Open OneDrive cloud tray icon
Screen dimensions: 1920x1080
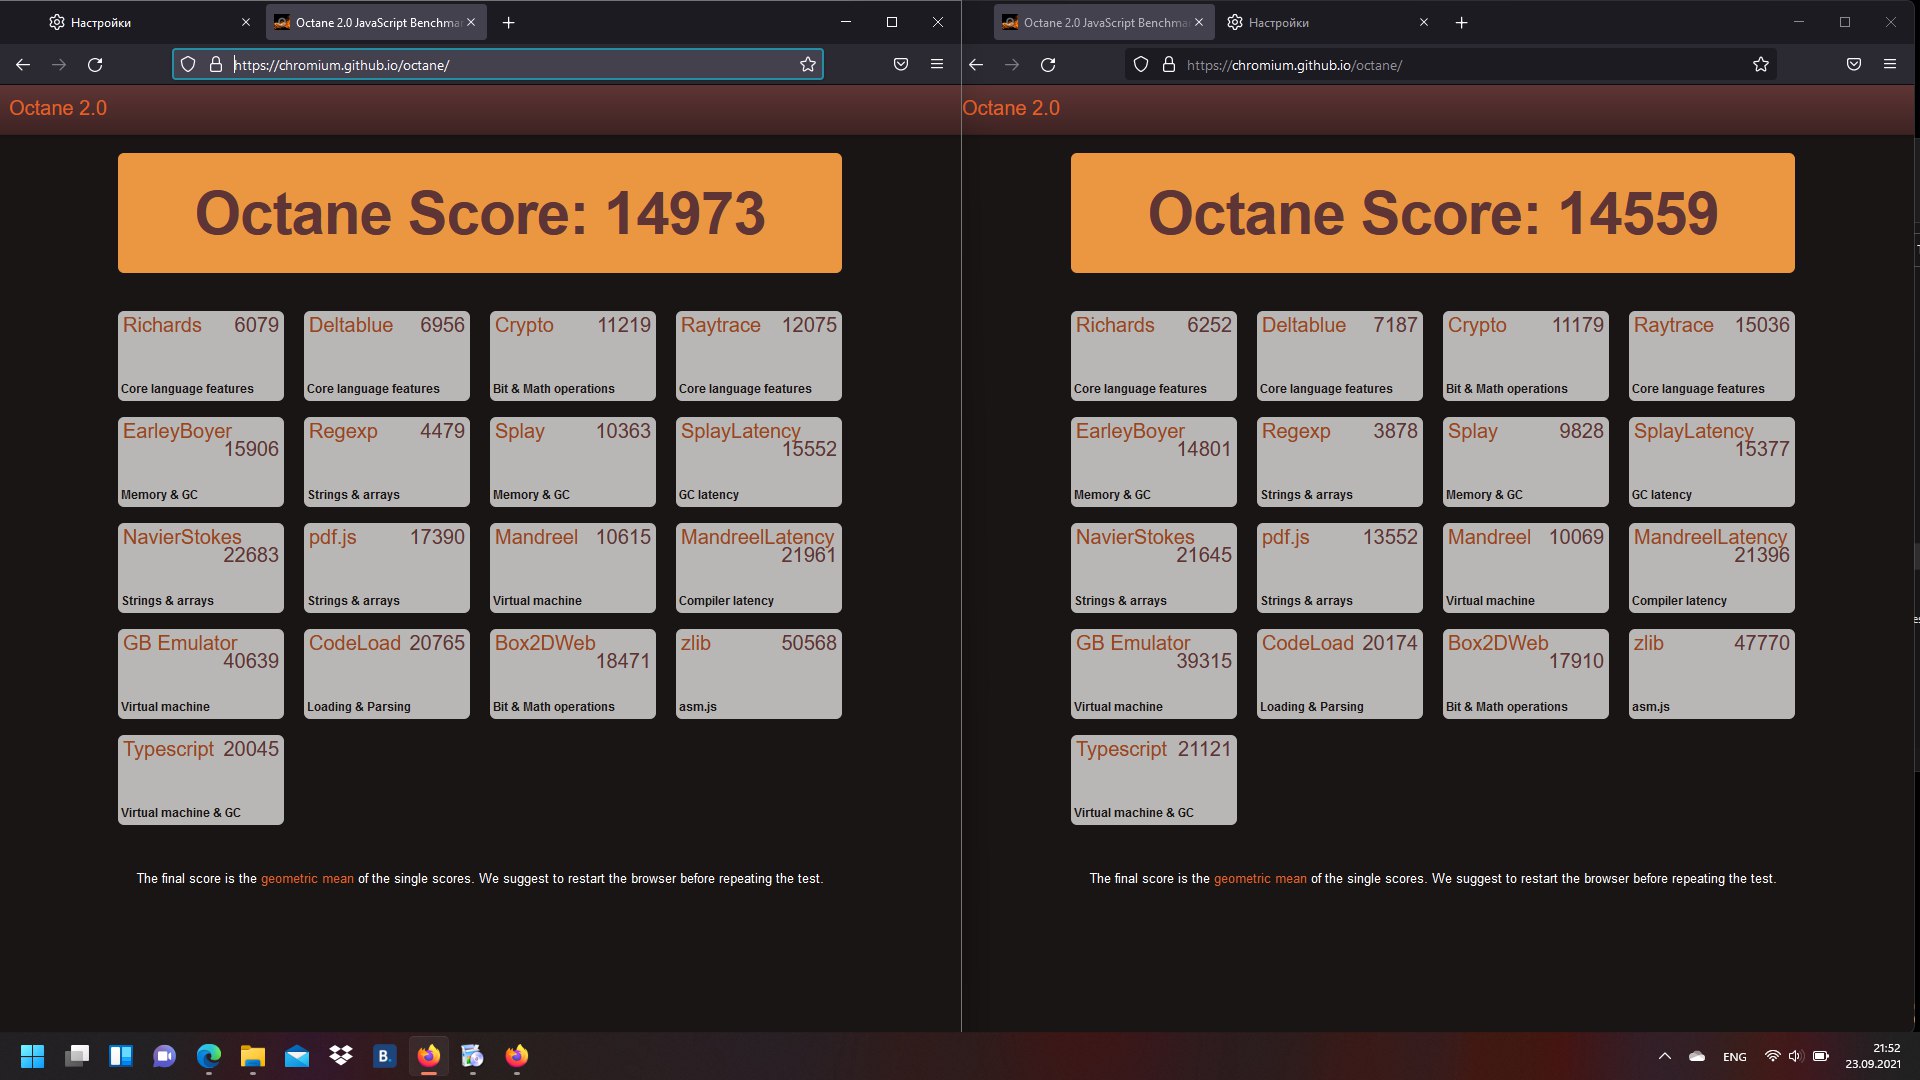point(1697,1056)
